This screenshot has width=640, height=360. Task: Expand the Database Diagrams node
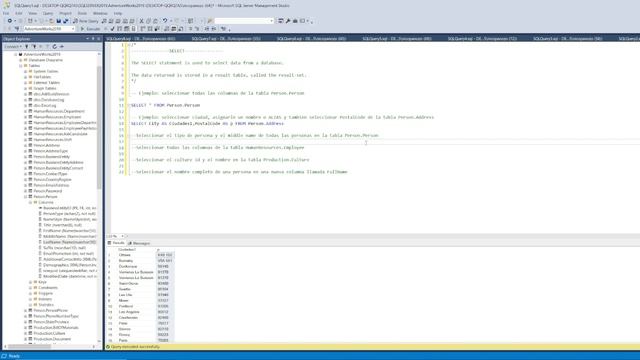(x=21, y=60)
